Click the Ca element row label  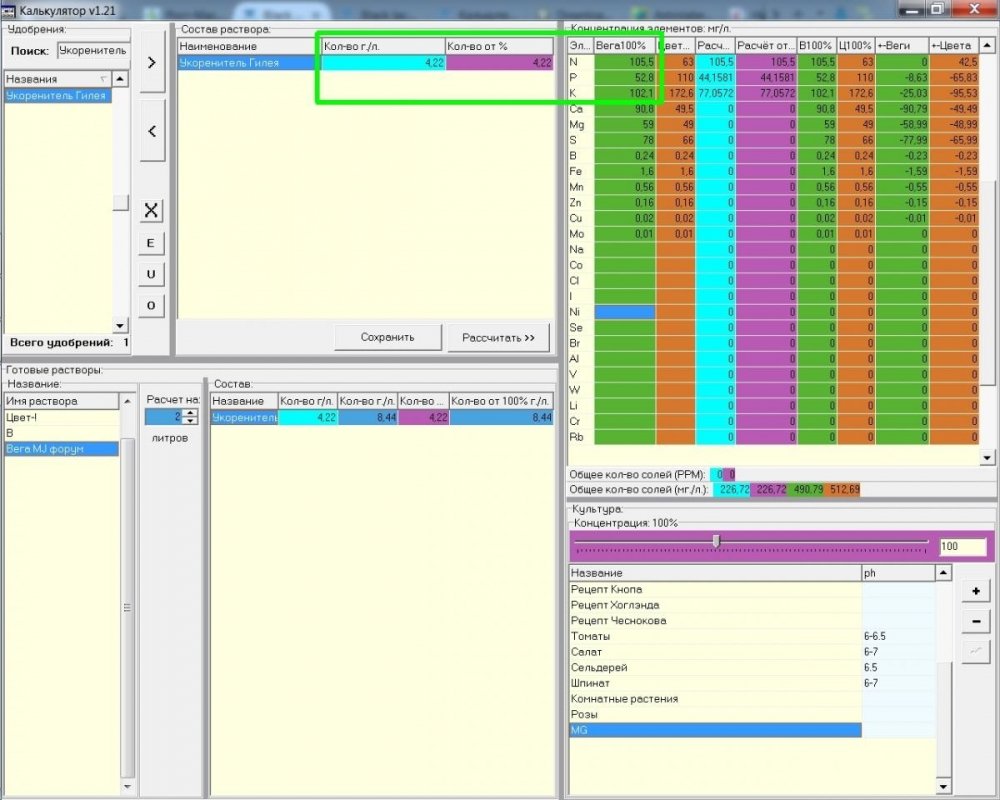[x=581, y=109]
